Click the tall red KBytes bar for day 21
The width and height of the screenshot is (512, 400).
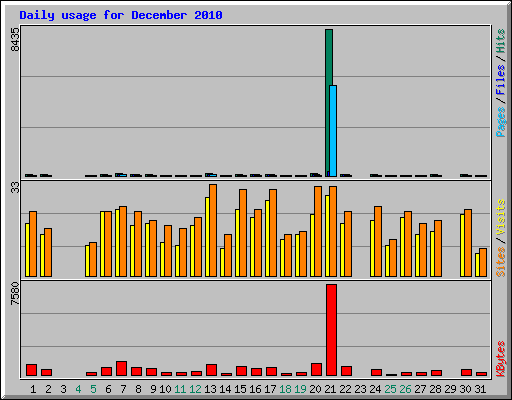click(x=331, y=330)
